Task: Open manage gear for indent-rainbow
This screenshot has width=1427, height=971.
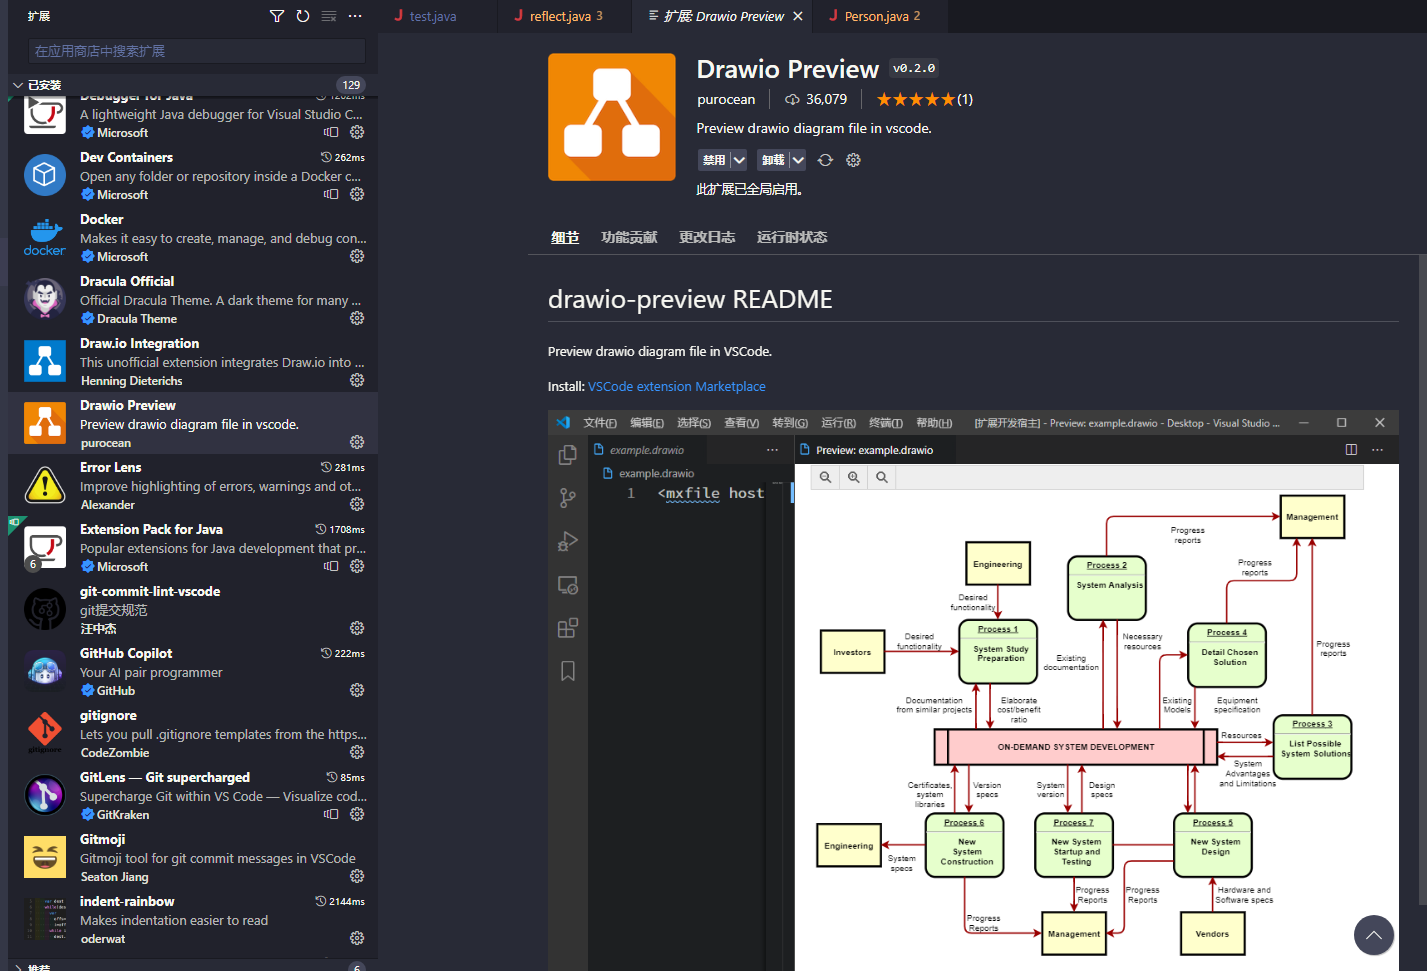Action: click(x=357, y=938)
